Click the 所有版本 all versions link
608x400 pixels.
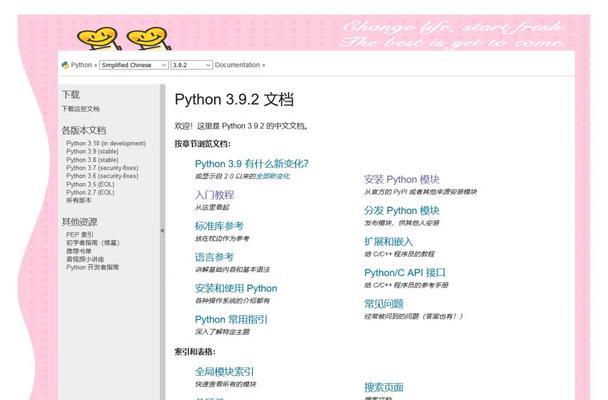pyautogui.click(x=79, y=200)
